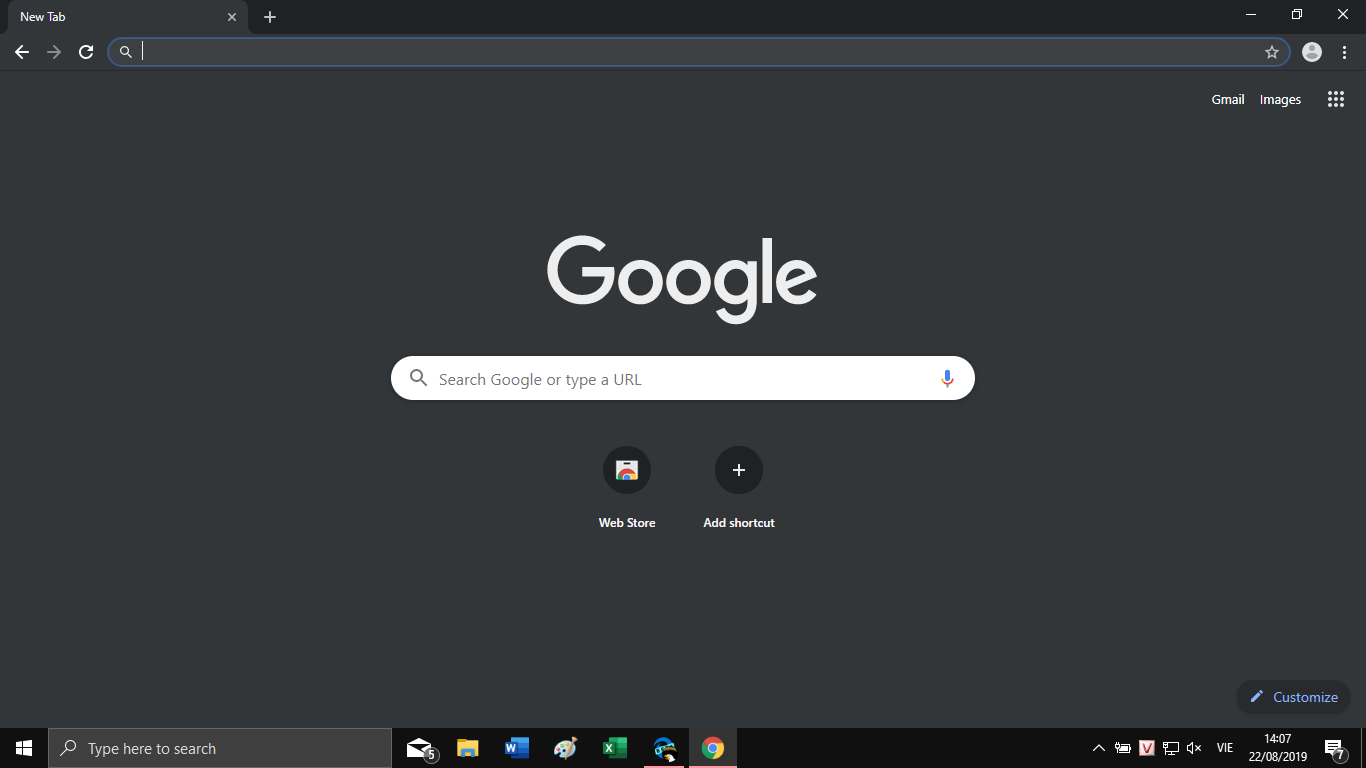Open the network icon in the system tray
The height and width of the screenshot is (768, 1366).
click(x=1171, y=748)
